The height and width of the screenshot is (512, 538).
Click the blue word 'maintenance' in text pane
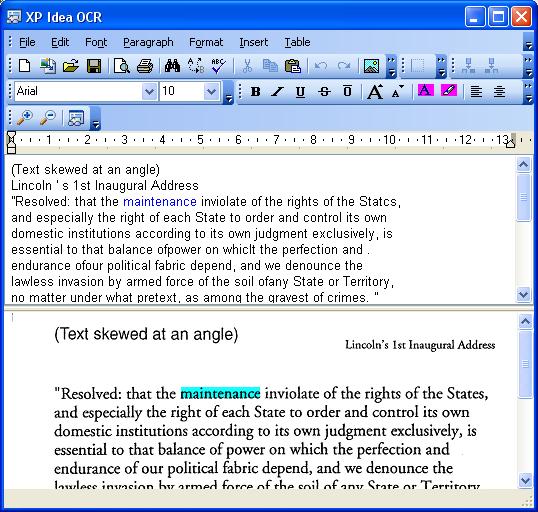[x=160, y=201]
